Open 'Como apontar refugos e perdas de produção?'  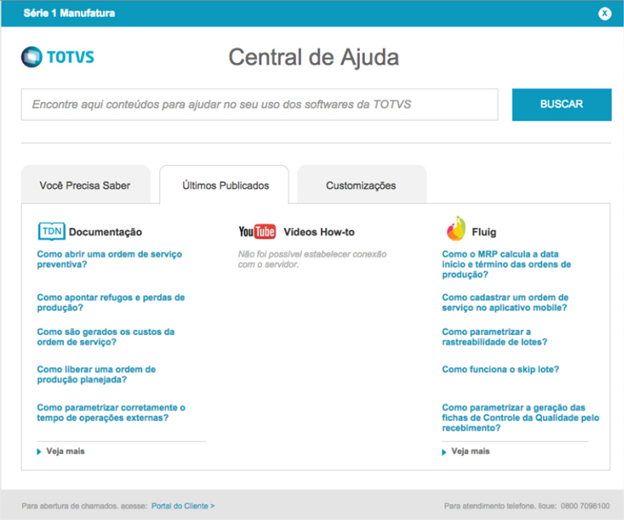click(x=111, y=302)
